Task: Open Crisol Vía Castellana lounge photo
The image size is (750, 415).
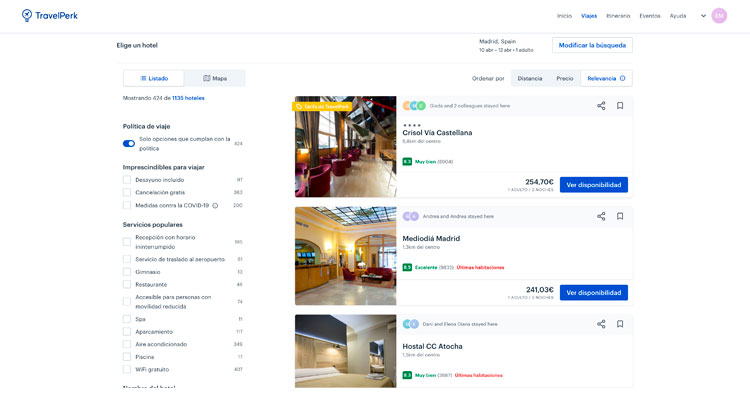Action: click(x=345, y=147)
